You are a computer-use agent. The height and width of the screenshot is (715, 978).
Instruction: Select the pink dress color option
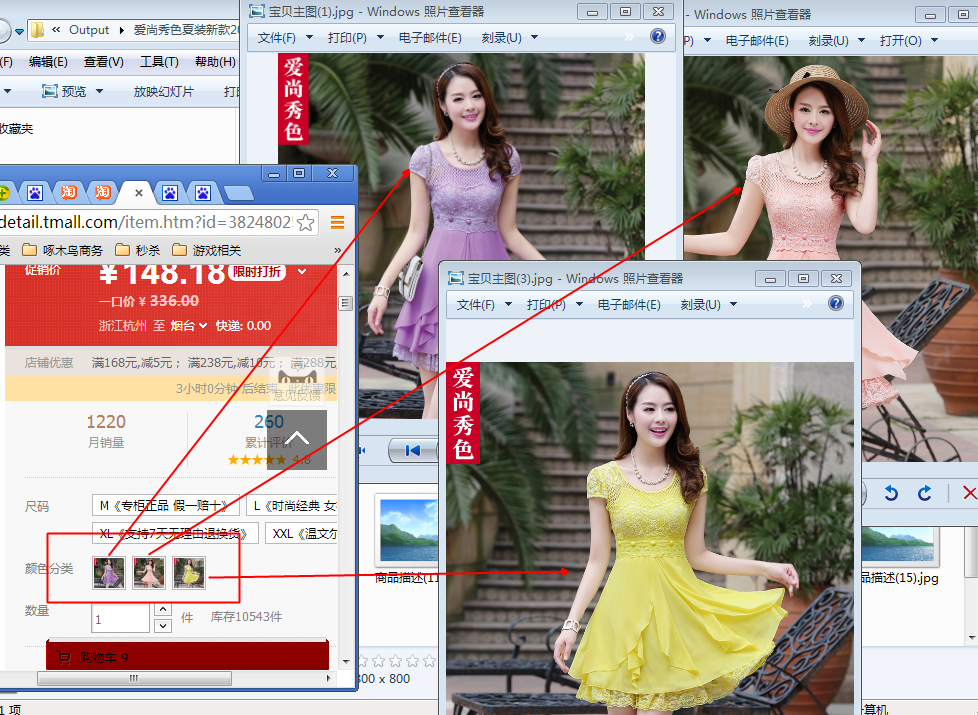pos(149,573)
